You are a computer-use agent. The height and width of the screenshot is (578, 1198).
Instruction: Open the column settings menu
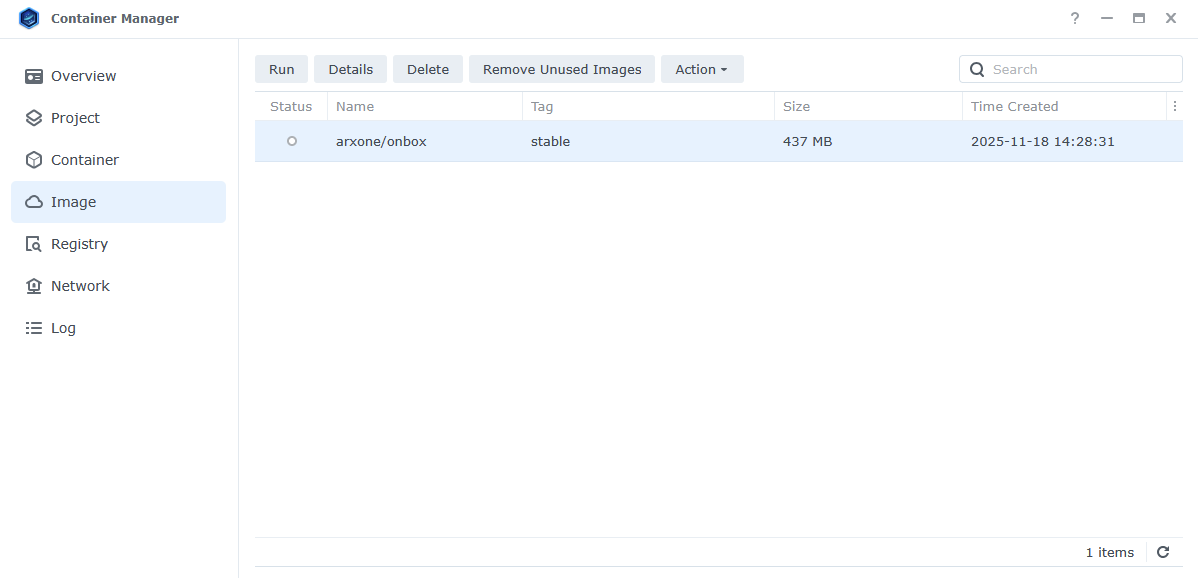pos(1175,106)
